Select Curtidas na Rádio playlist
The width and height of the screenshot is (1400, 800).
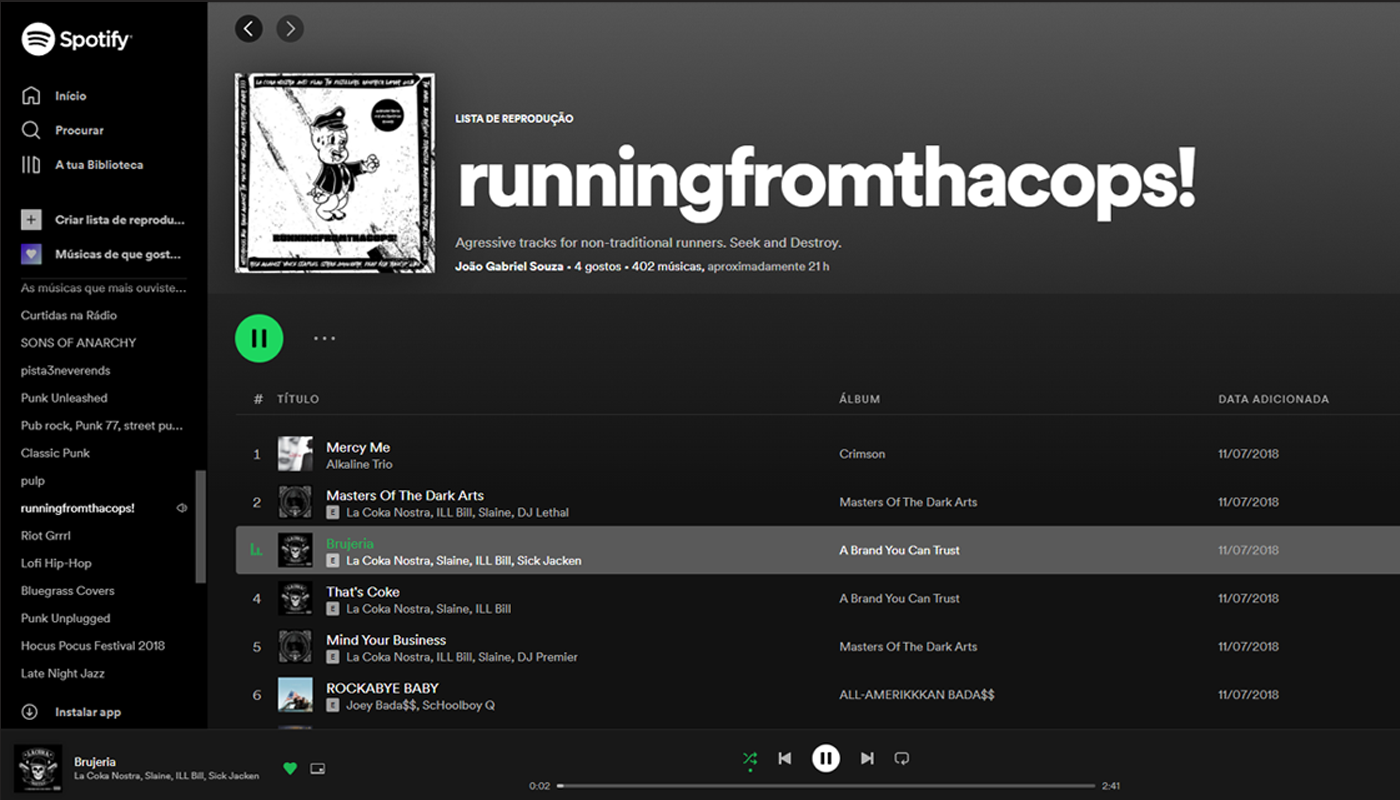point(69,315)
